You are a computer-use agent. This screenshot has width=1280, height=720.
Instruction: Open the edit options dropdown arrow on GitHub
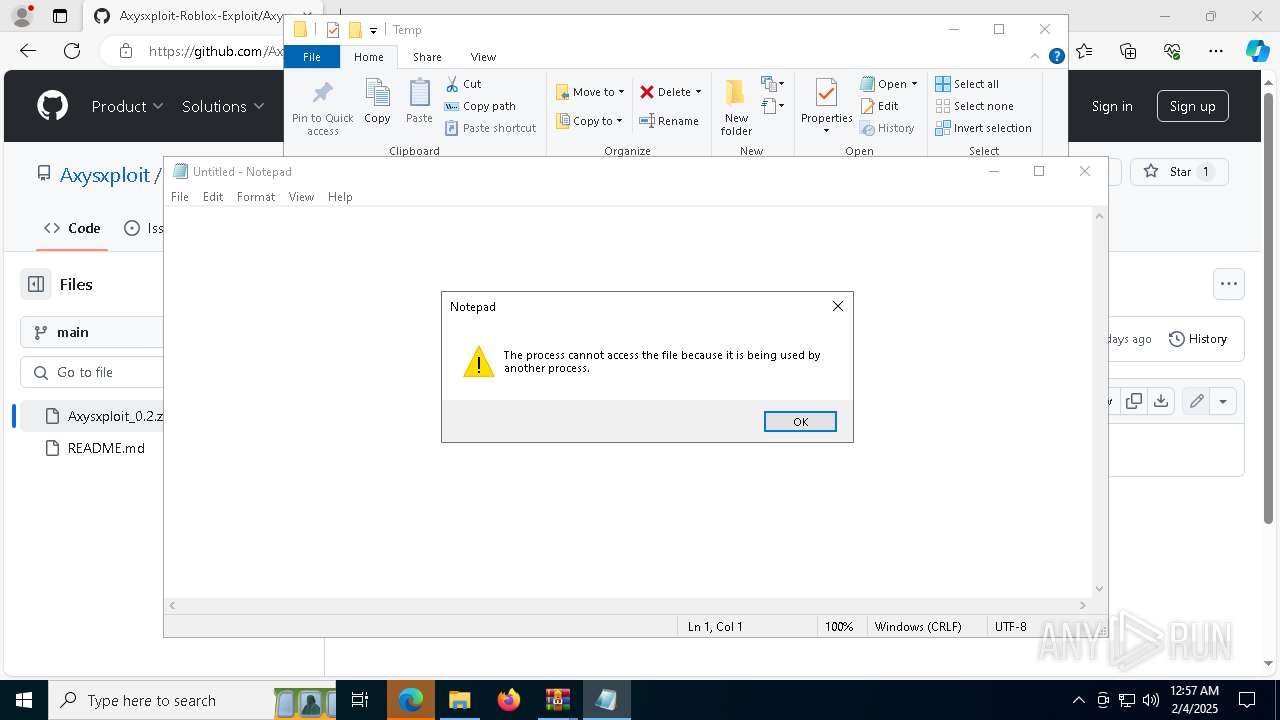[x=1223, y=401]
